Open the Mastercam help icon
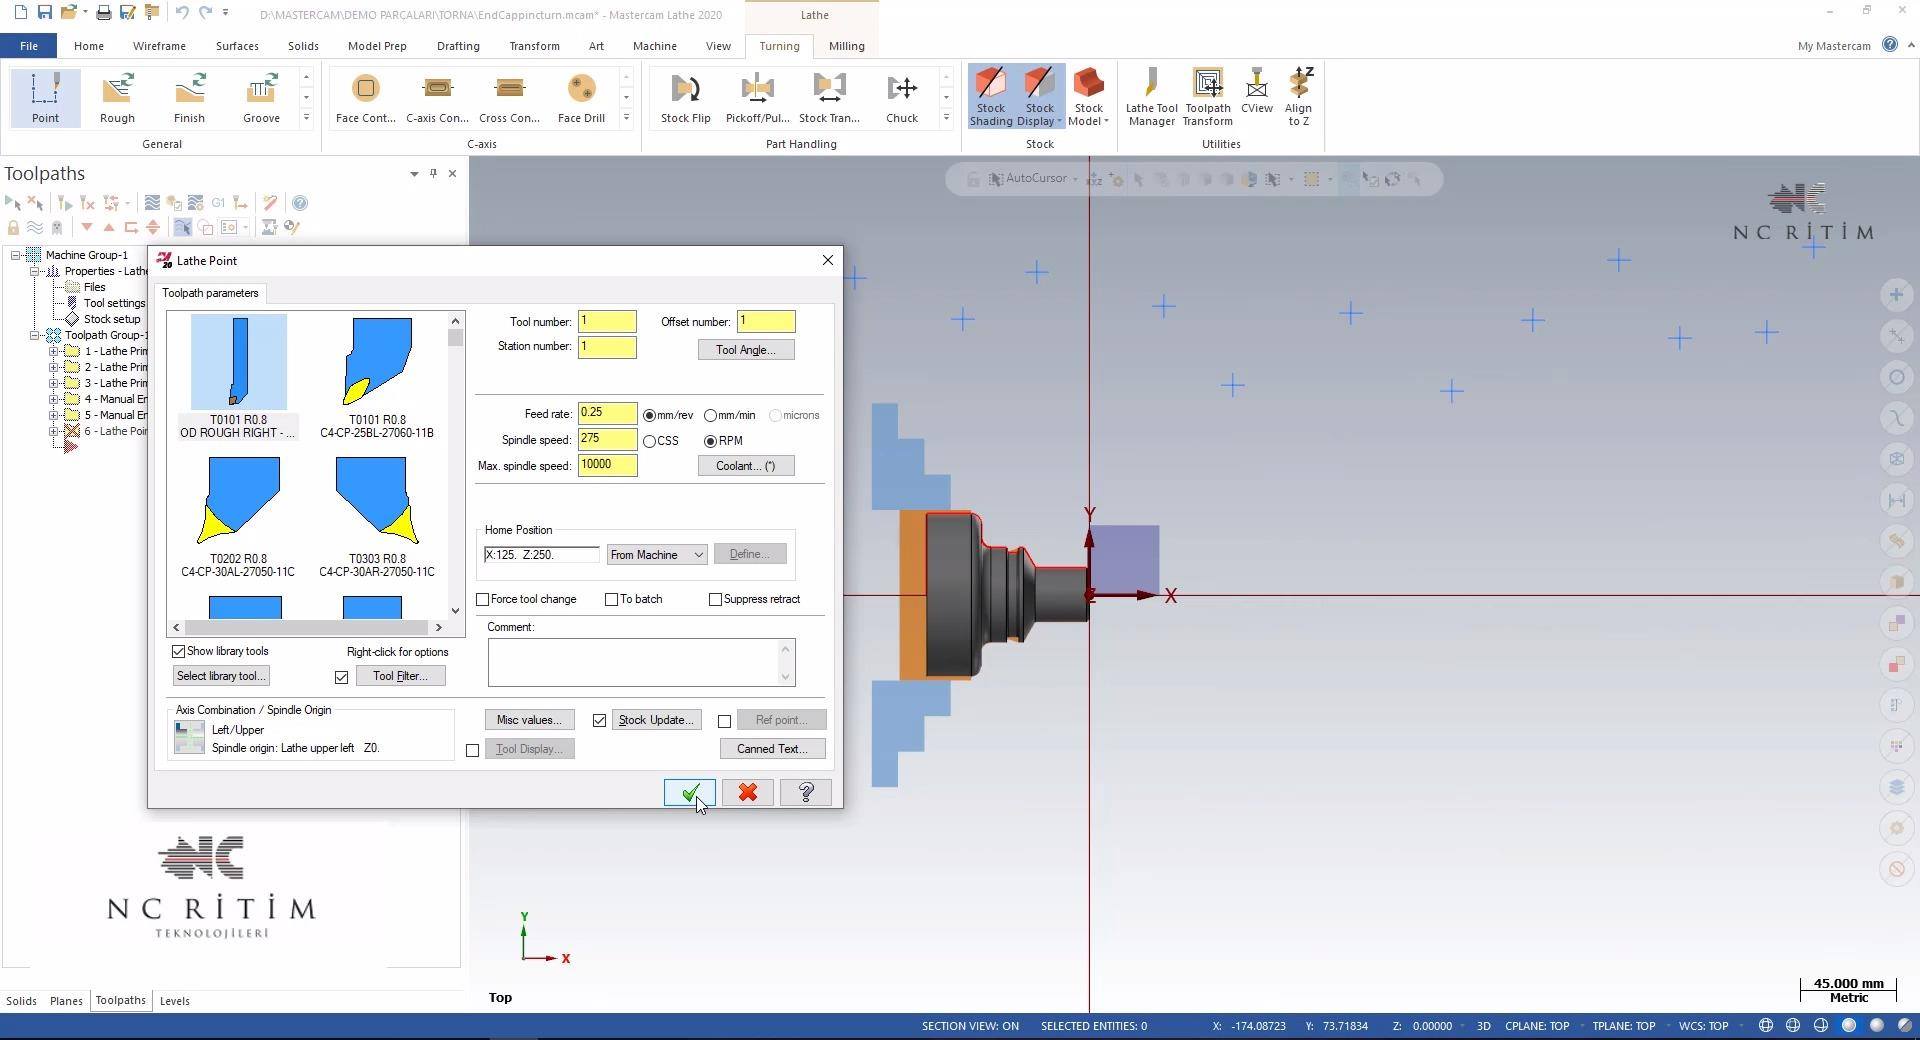The height and width of the screenshot is (1040, 1920). click(x=1889, y=45)
